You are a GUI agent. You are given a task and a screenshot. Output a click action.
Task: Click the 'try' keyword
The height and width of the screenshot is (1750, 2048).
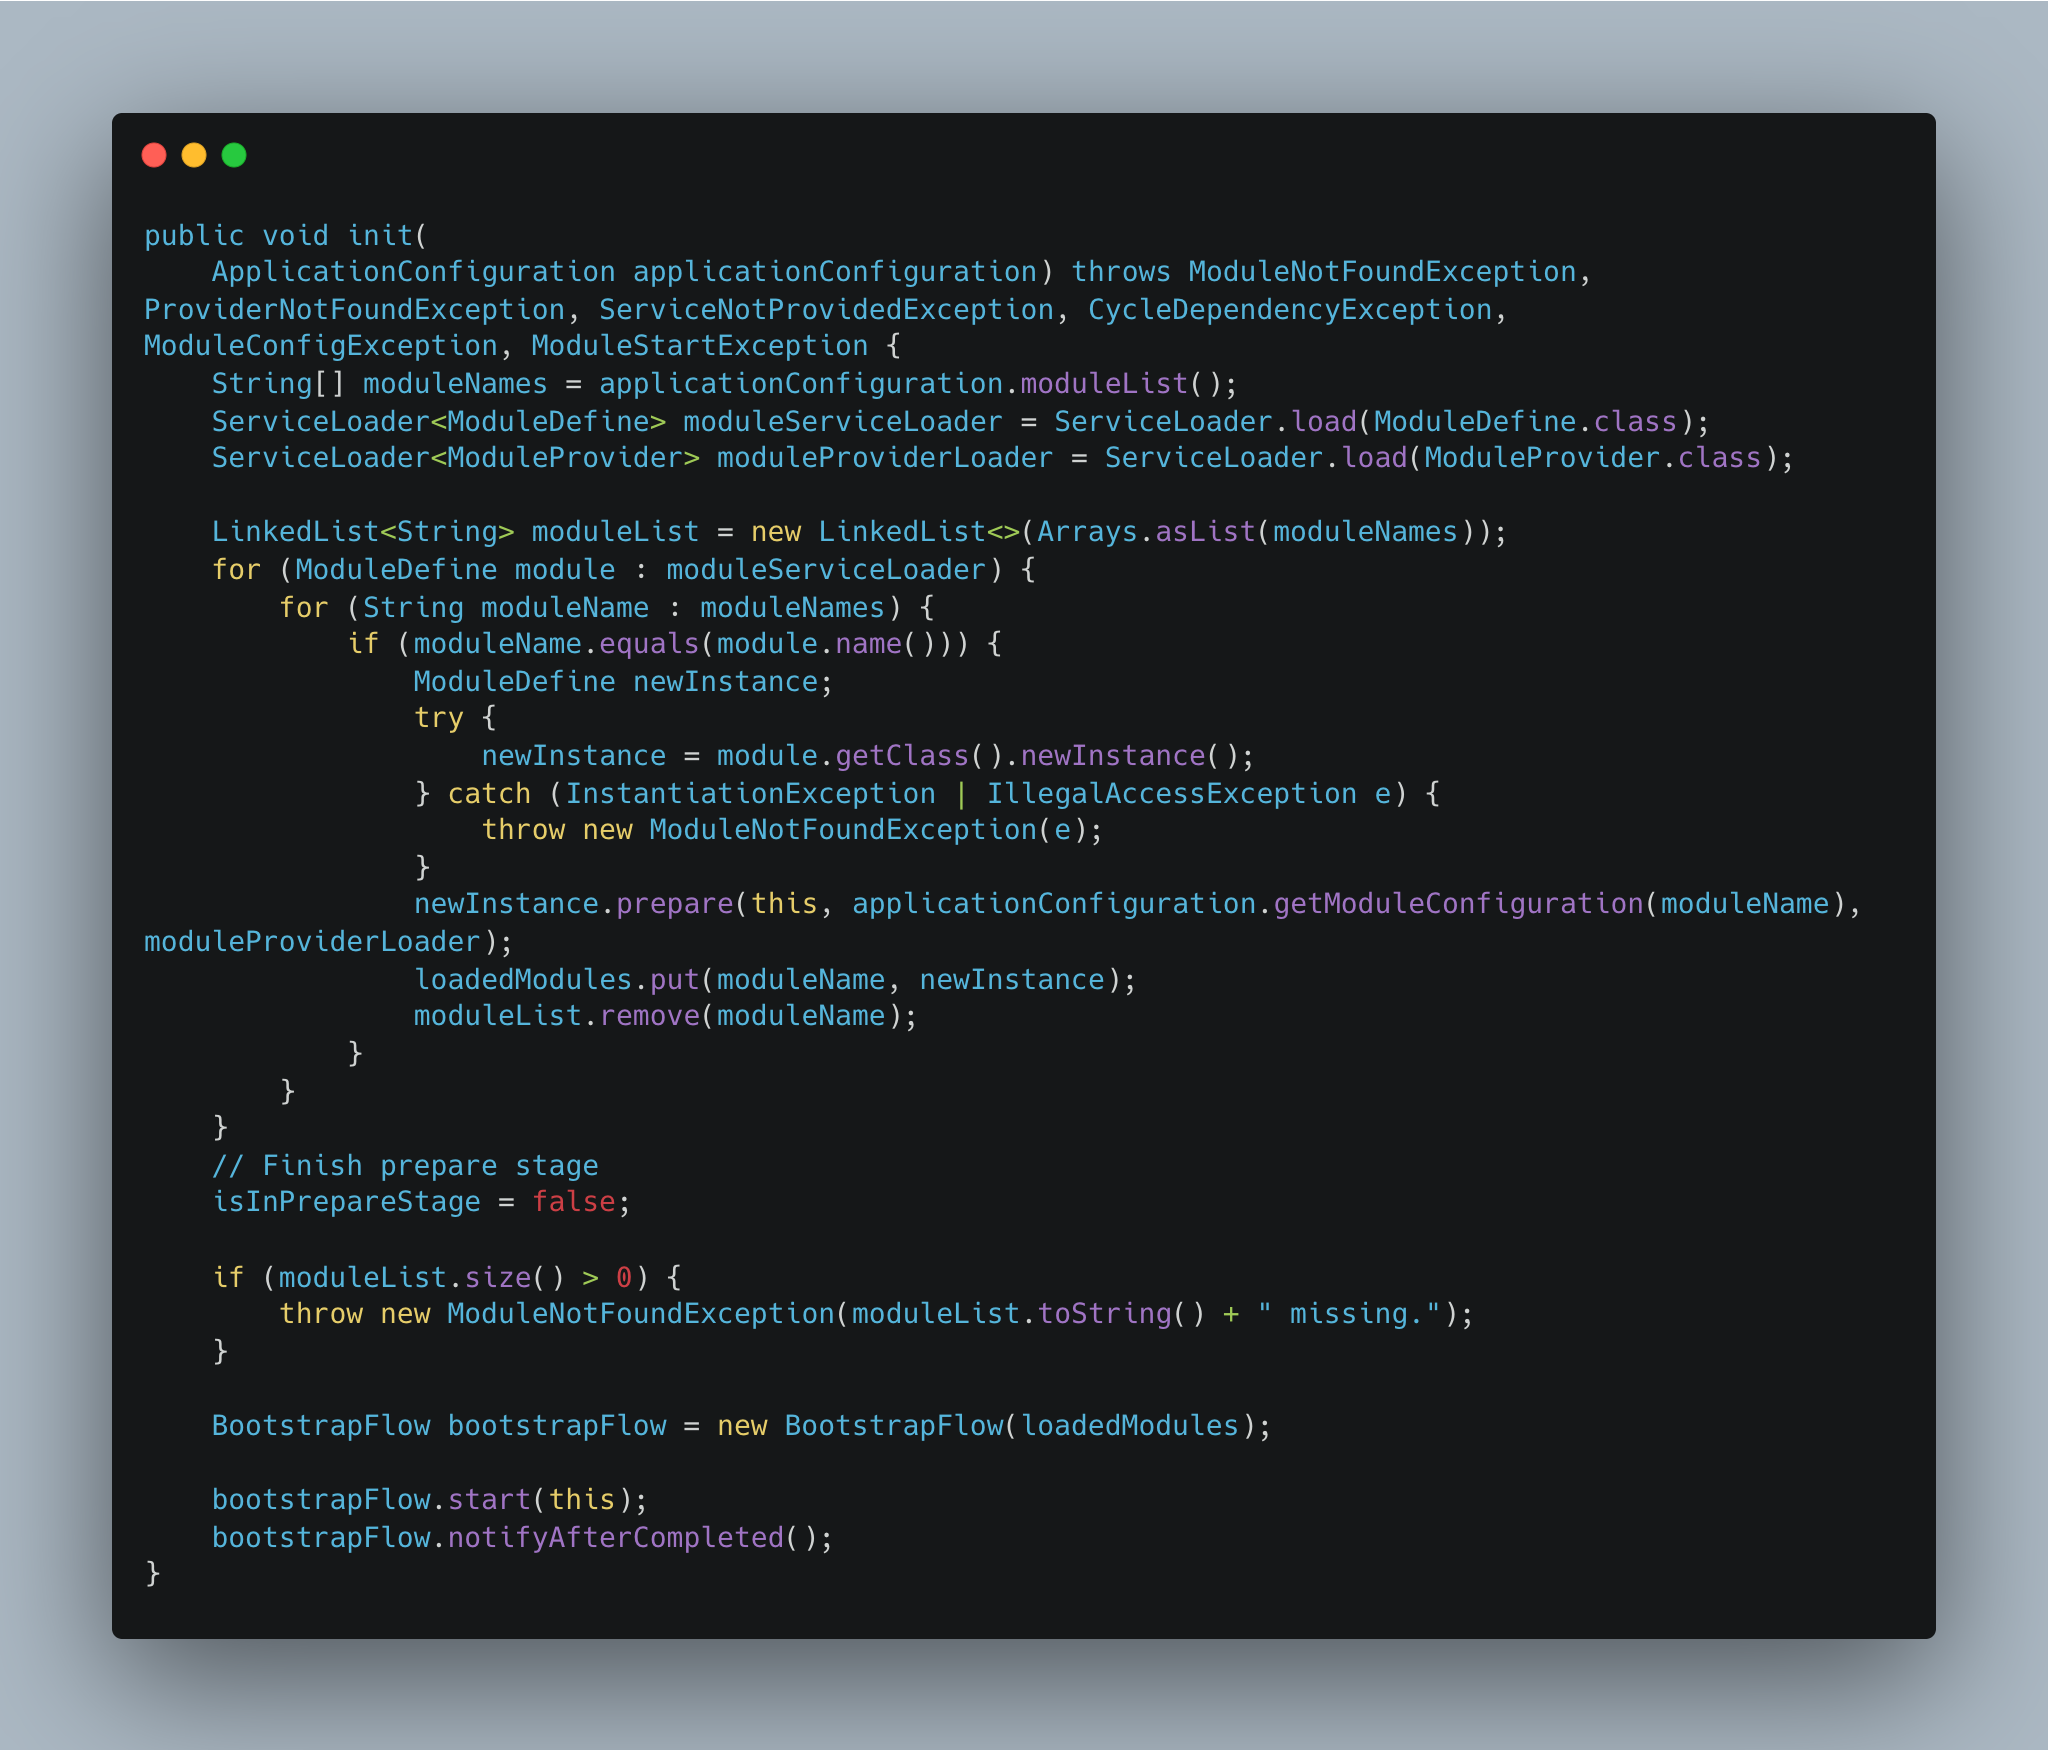coord(438,718)
